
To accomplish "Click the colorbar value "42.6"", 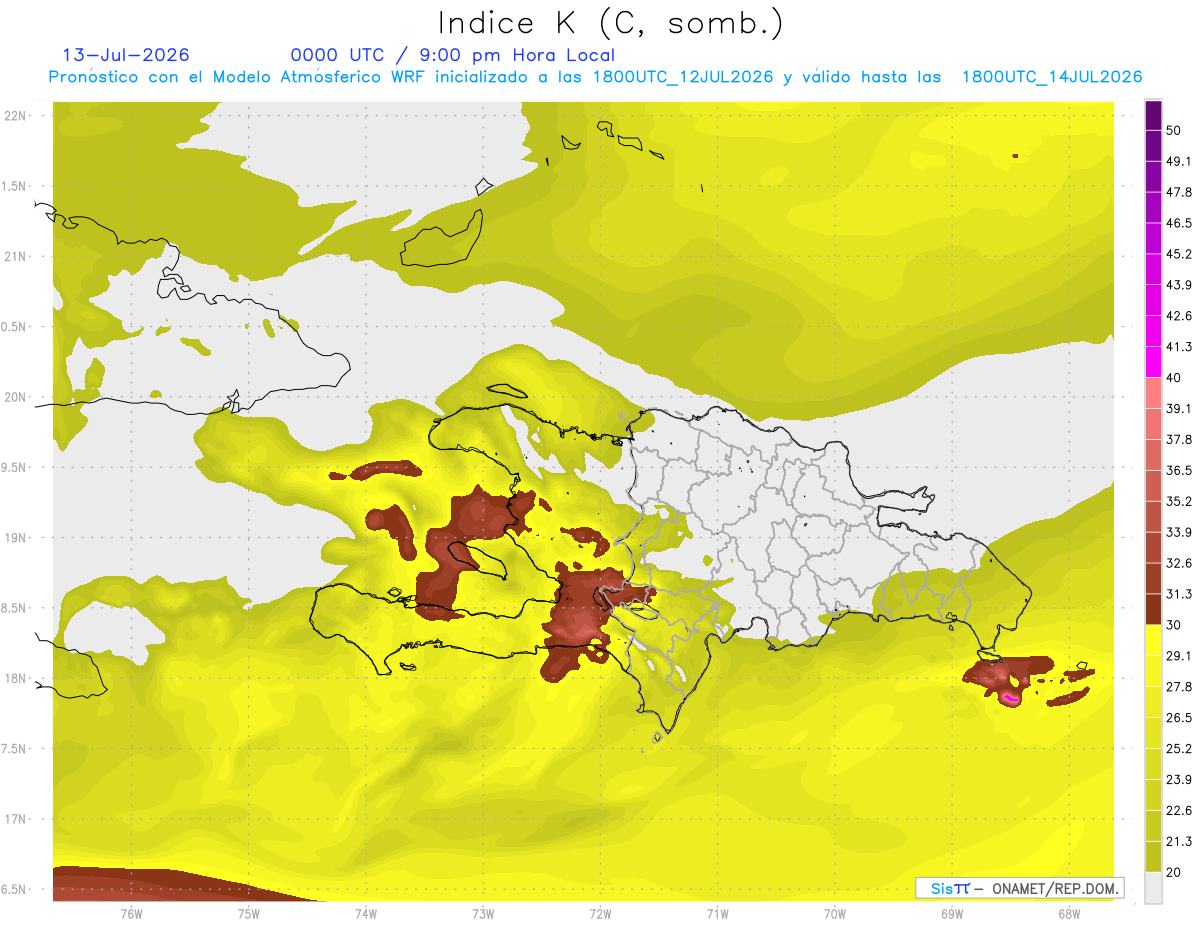I will click(x=1179, y=316).
